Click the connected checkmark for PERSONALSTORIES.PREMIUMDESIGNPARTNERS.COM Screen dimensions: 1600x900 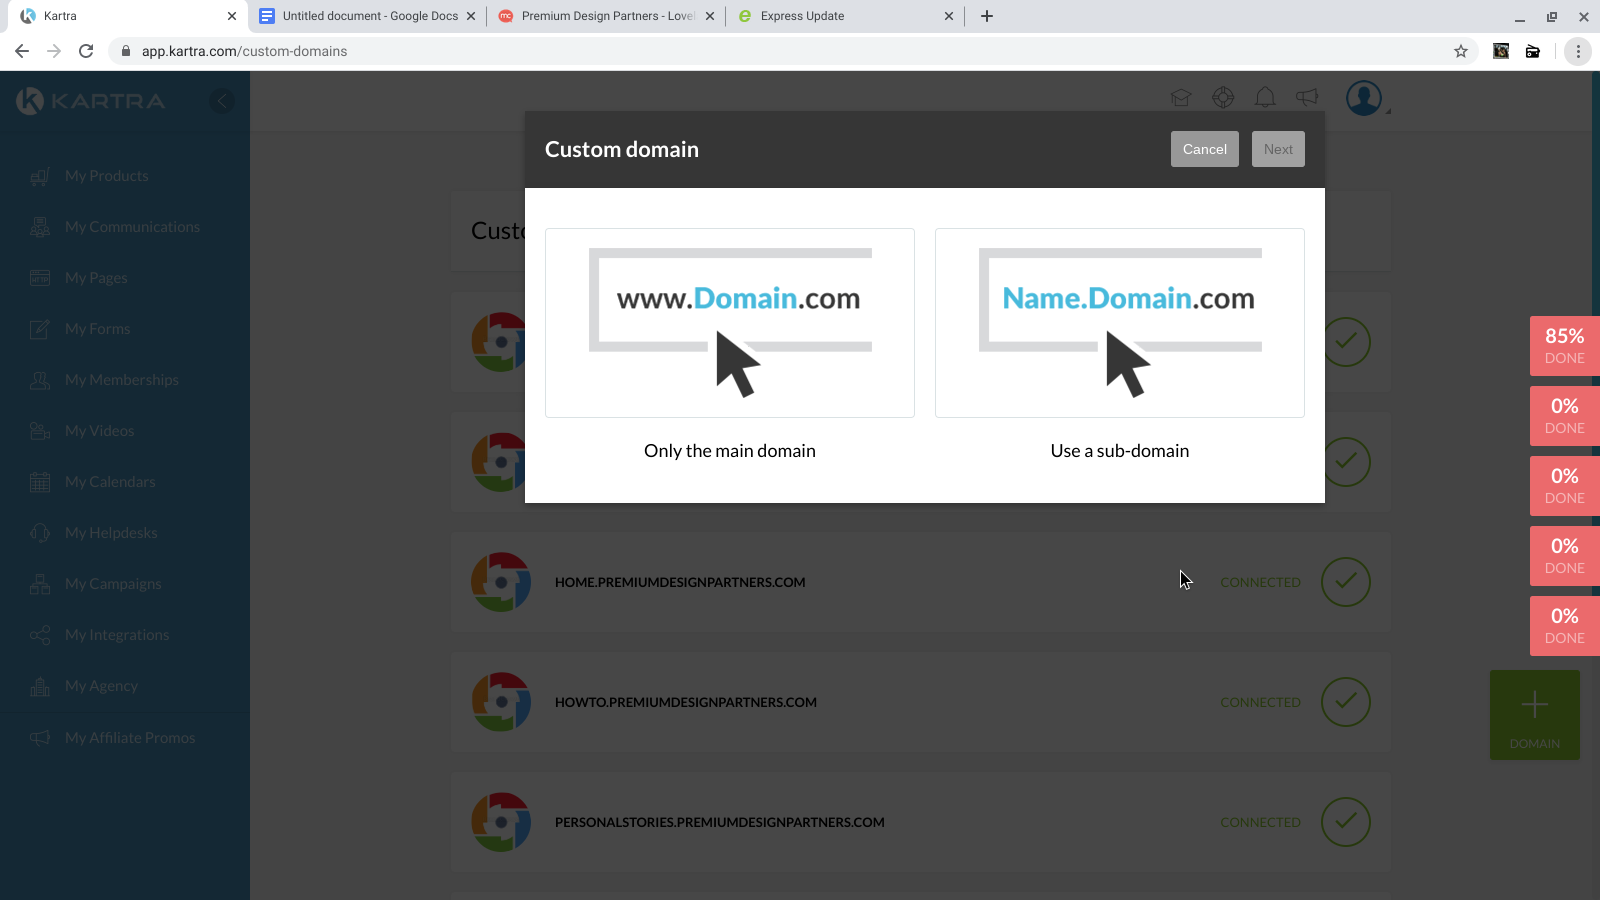pos(1346,822)
